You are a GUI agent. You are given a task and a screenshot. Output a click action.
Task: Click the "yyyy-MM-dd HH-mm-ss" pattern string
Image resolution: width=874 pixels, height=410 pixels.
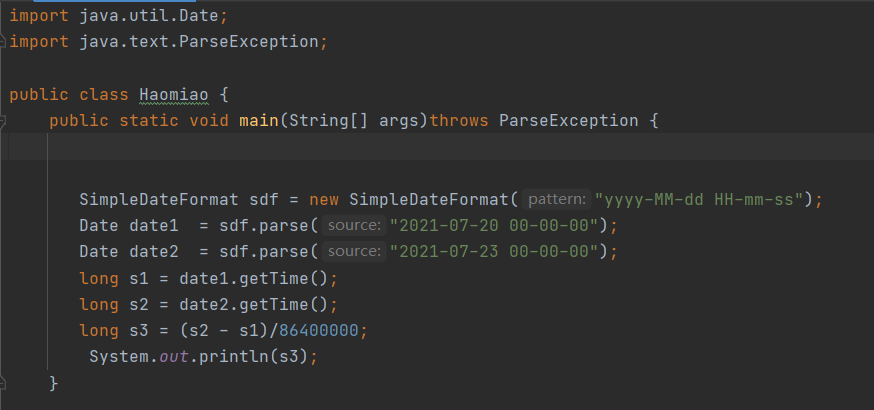point(699,199)
